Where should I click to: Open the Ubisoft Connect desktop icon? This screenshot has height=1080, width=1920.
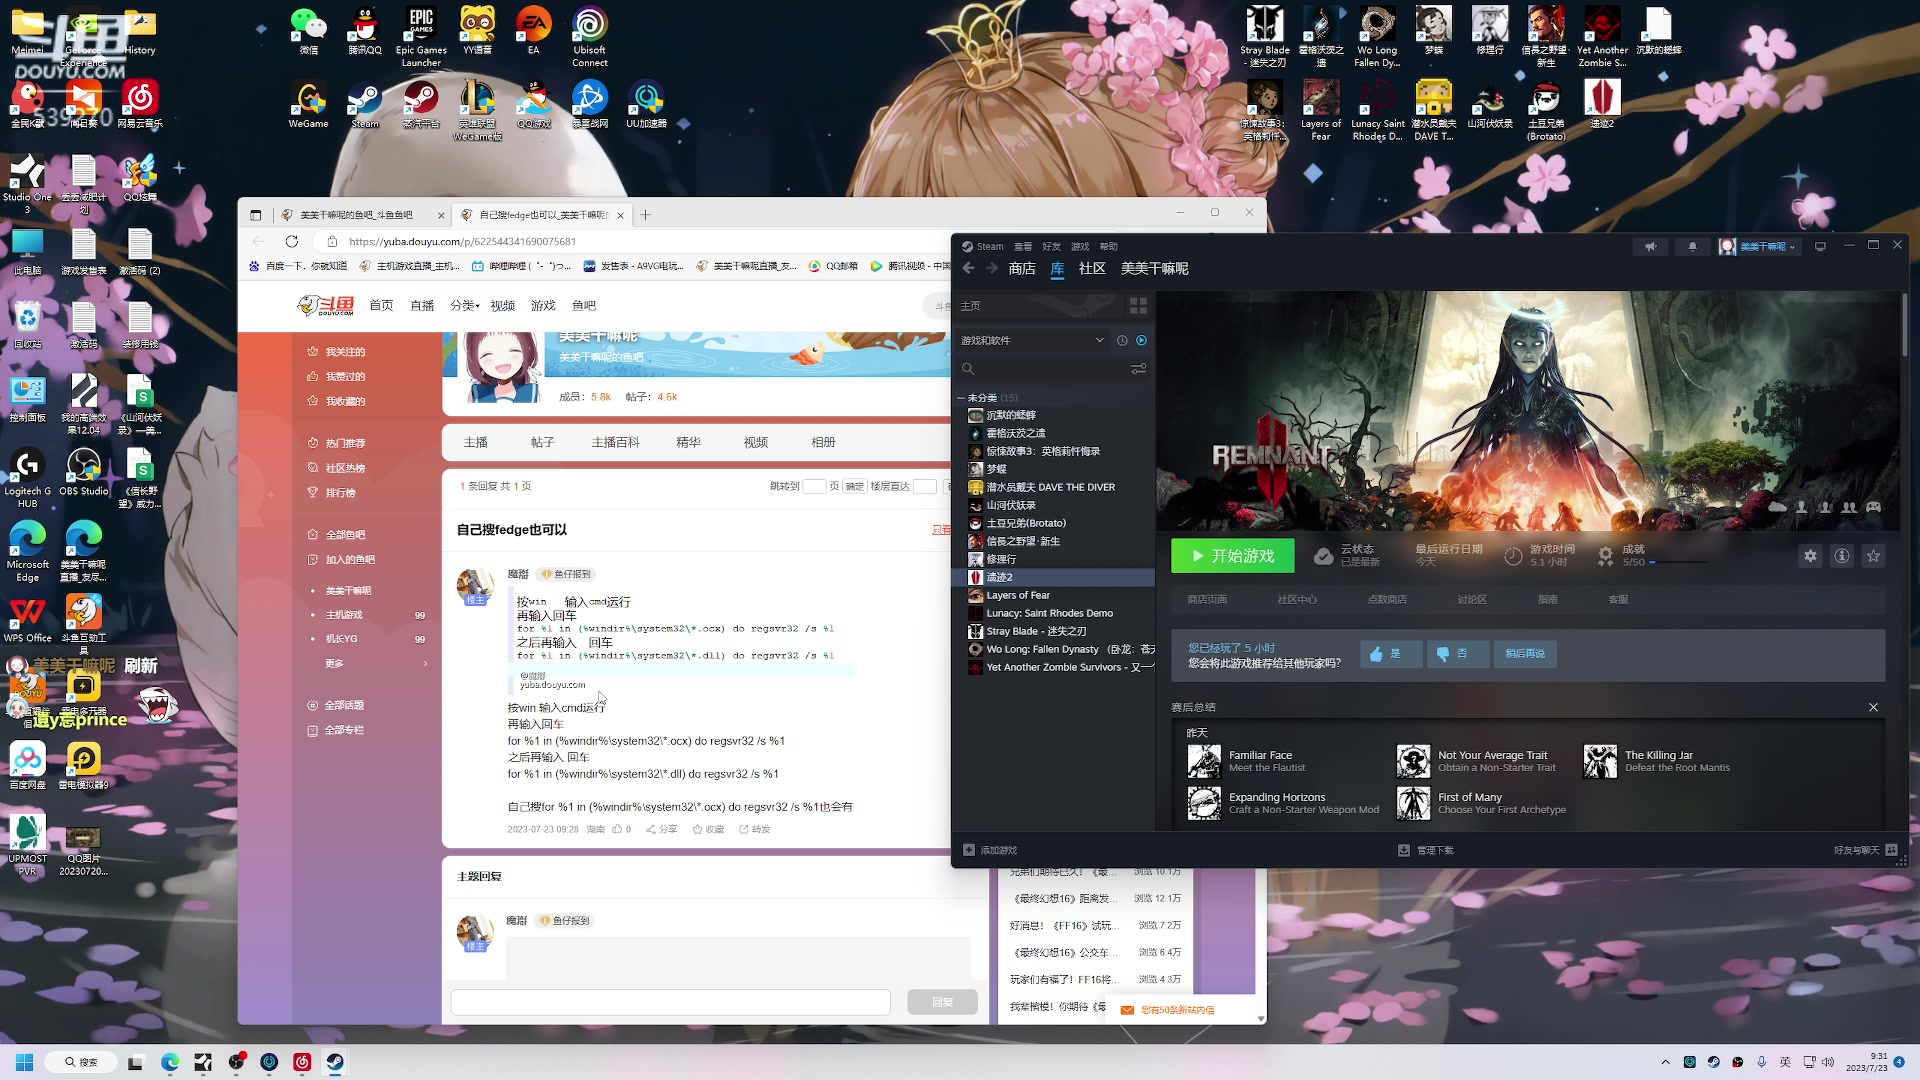[589, 36]
